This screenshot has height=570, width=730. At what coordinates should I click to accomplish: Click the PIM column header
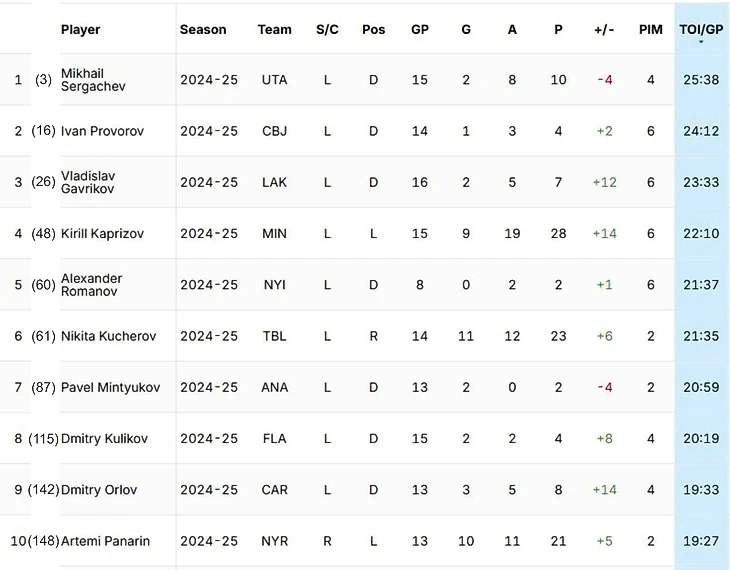651,30
